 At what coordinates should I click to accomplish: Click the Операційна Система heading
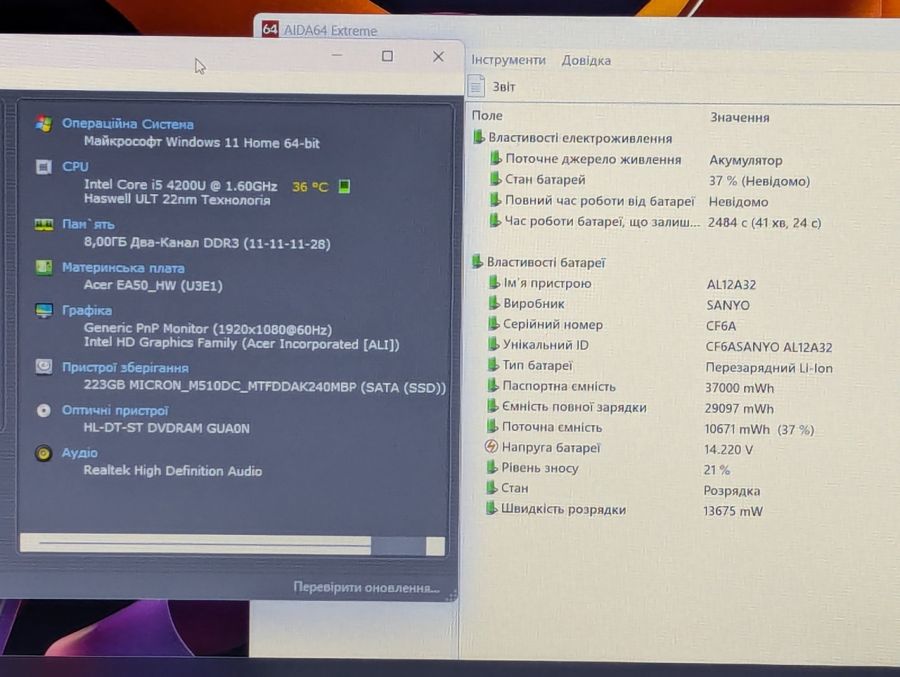coord(127,123)
